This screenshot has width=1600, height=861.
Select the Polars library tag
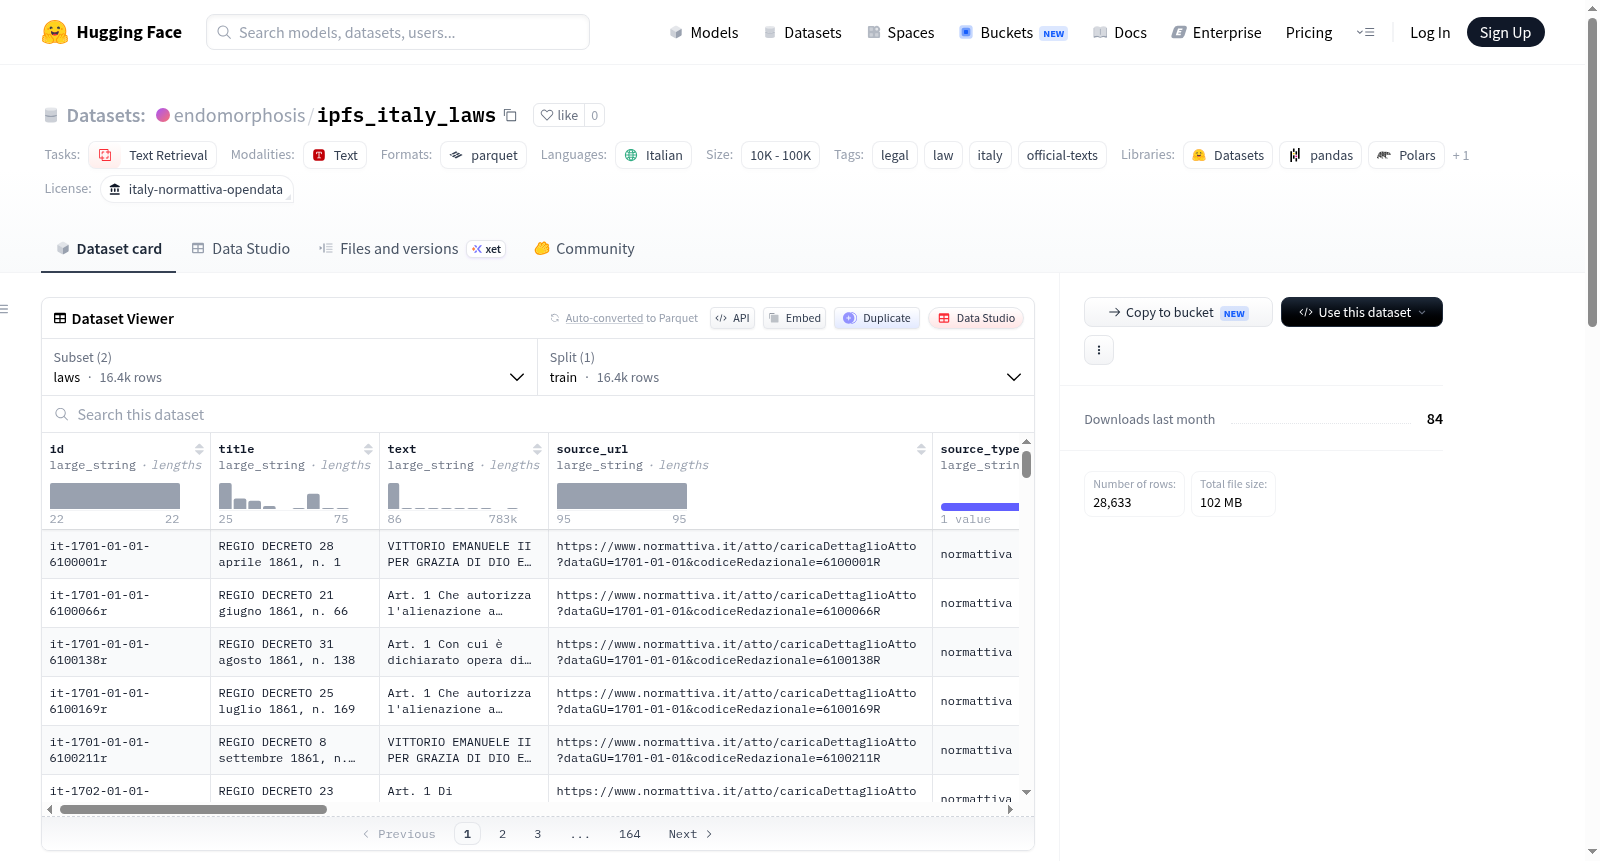click(1406, 155)
